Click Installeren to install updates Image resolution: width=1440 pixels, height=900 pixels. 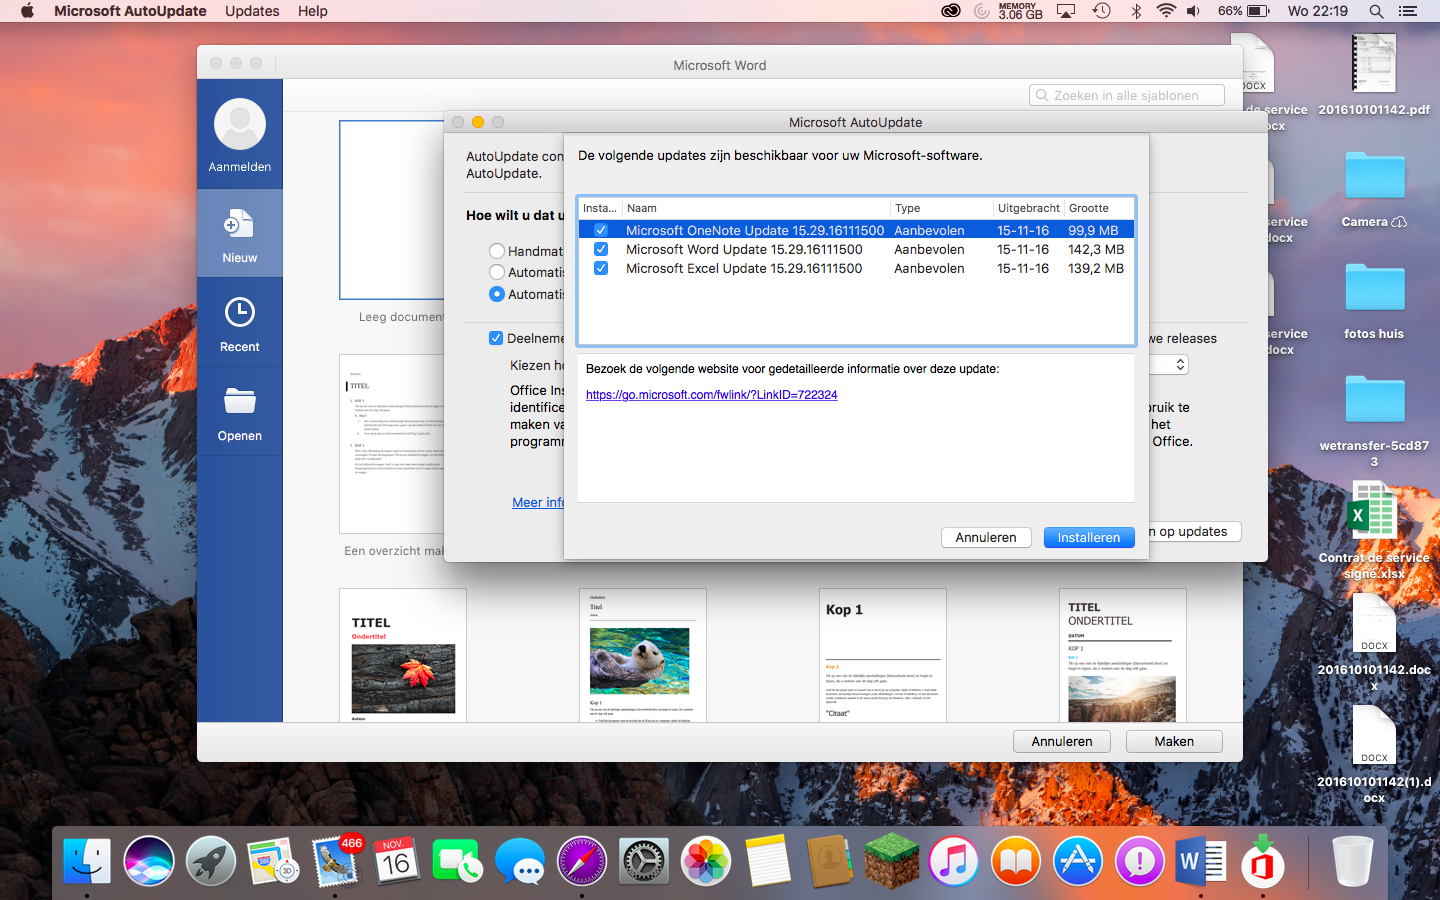[1089, 537]
